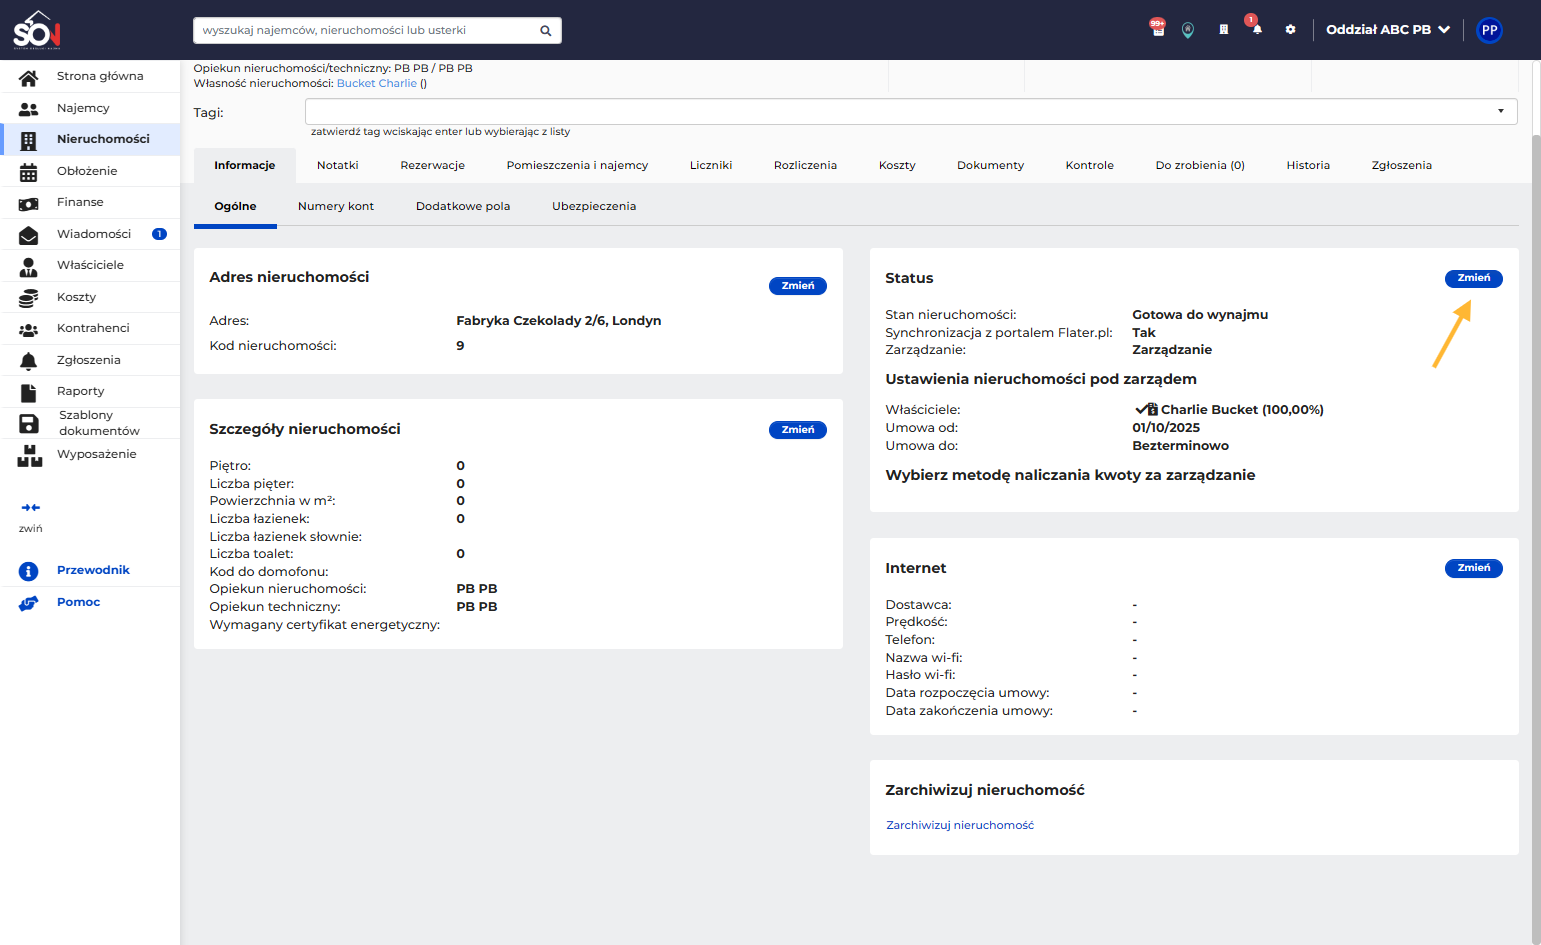Switch to the Notatki tab

point(338,166)
